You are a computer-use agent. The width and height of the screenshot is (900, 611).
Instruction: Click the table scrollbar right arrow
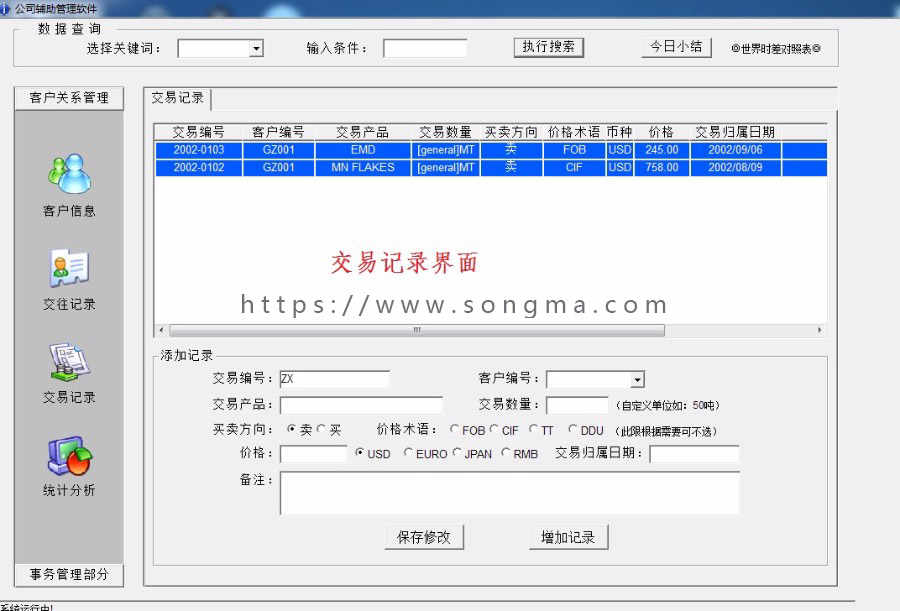[x=819, y=330]
